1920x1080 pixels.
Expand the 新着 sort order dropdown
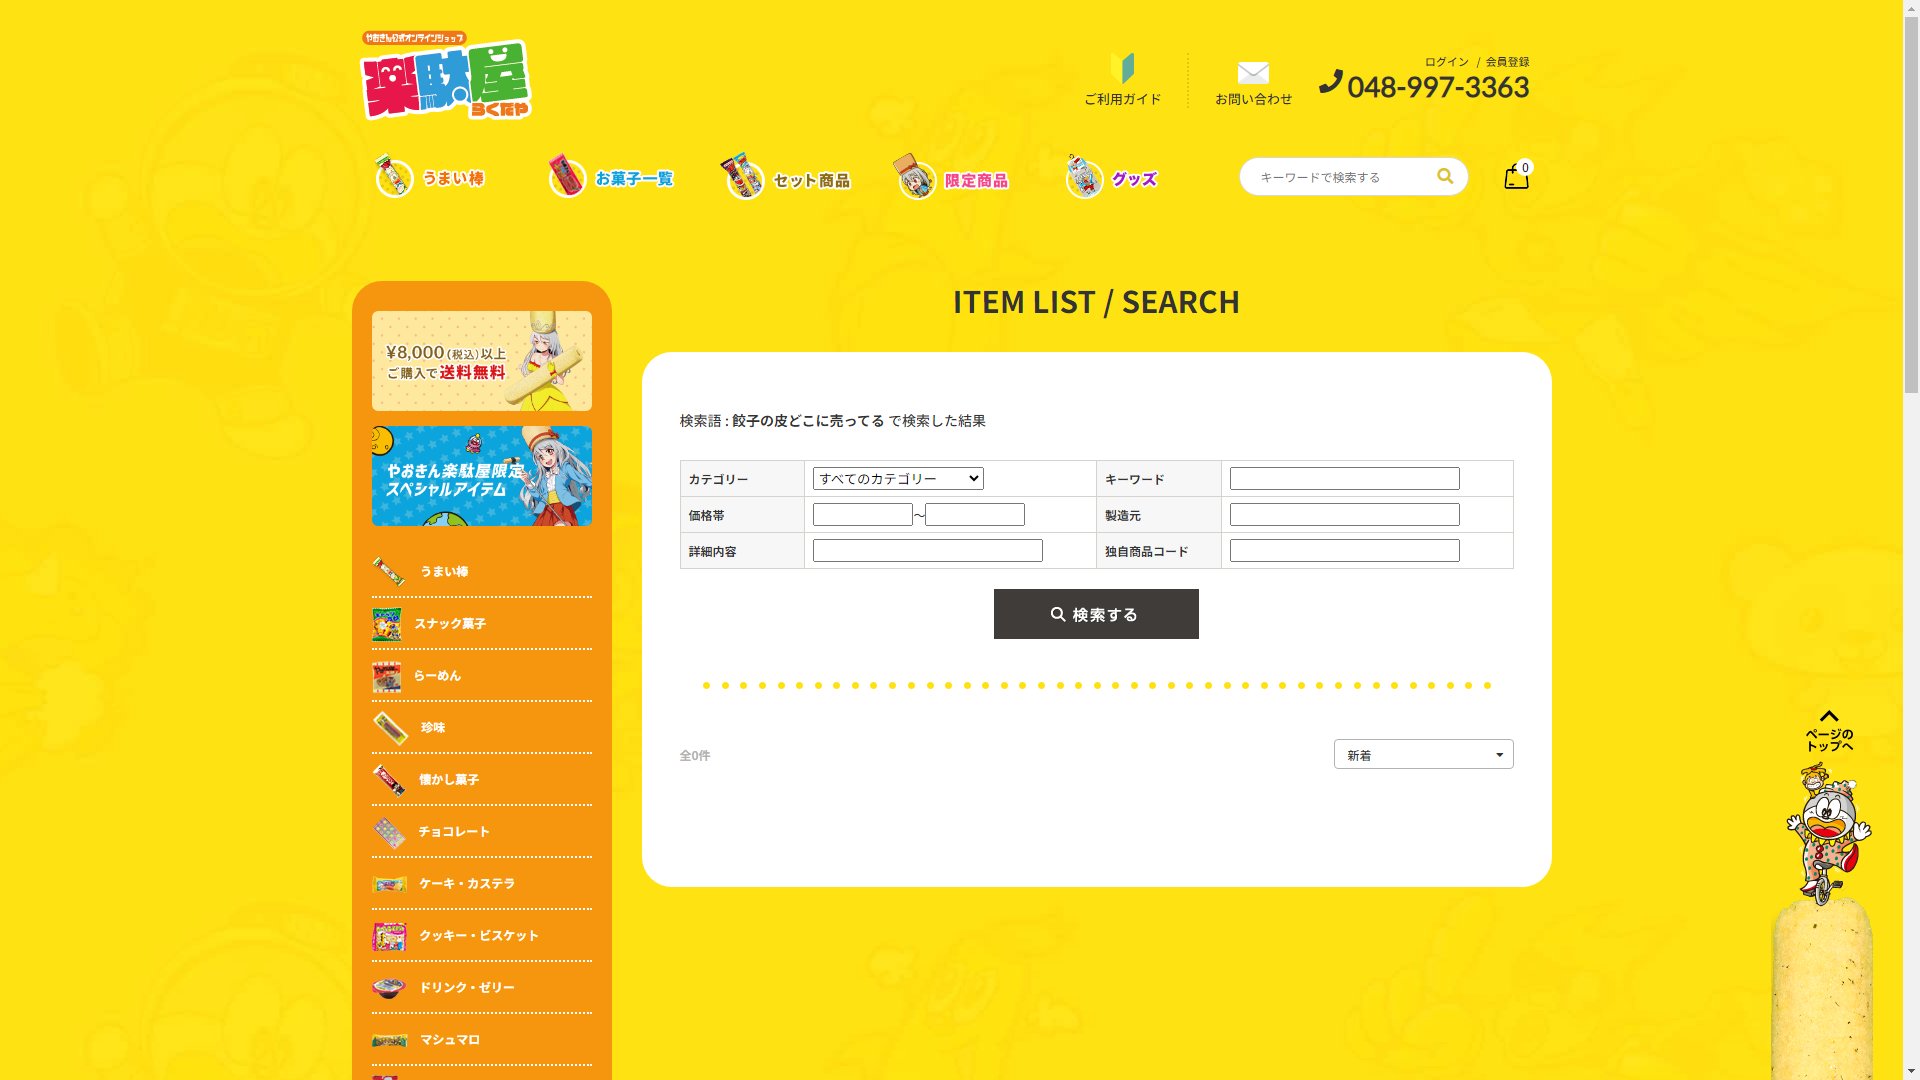[1423, 755]
